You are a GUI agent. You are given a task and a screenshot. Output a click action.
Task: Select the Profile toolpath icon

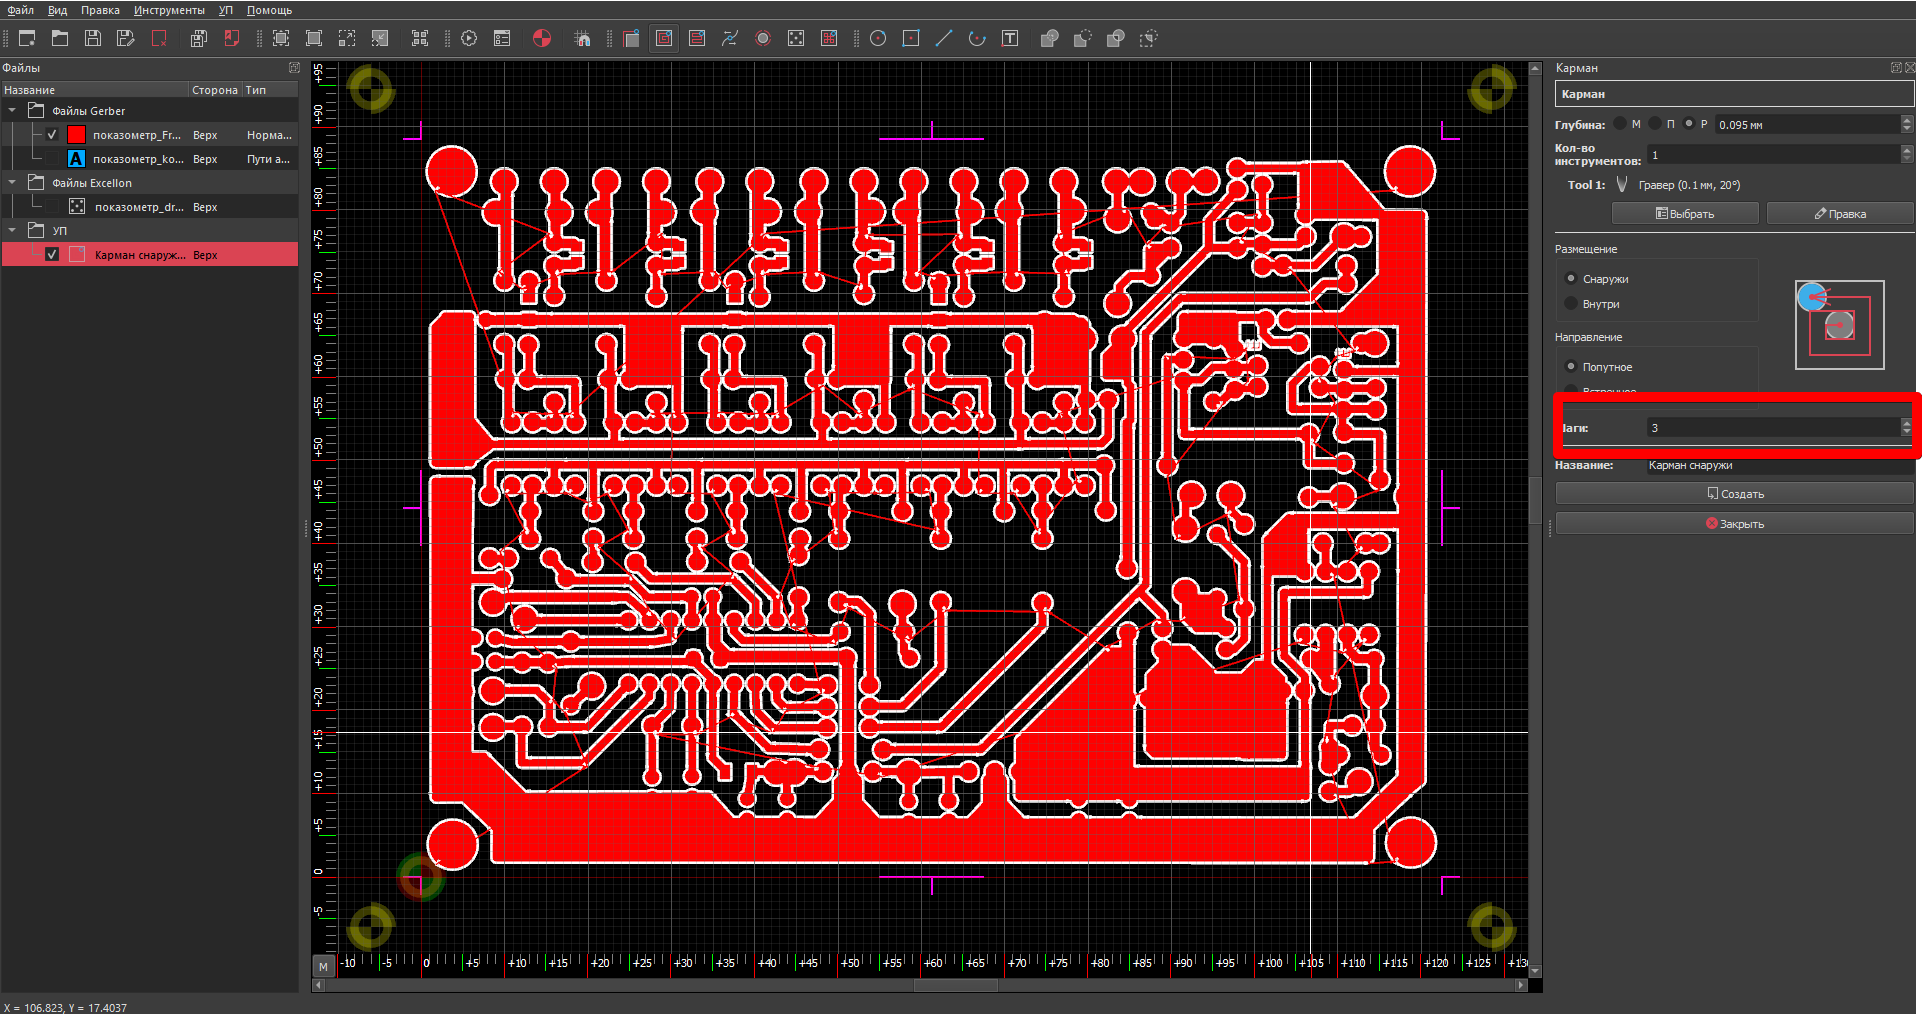pos(631,38)
